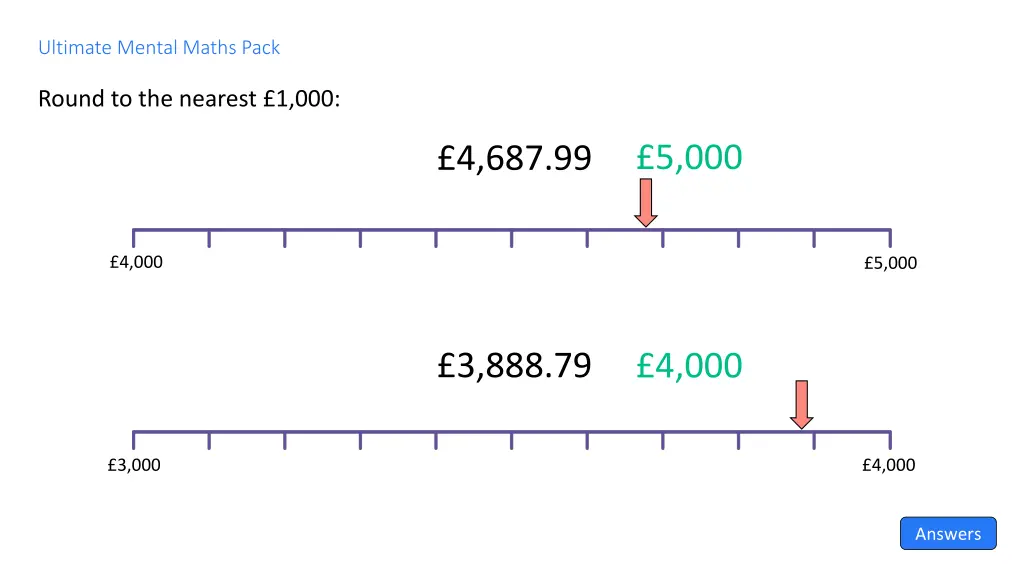
Task: Click the rightmost tick of the top number line
Action: [890, 237]
